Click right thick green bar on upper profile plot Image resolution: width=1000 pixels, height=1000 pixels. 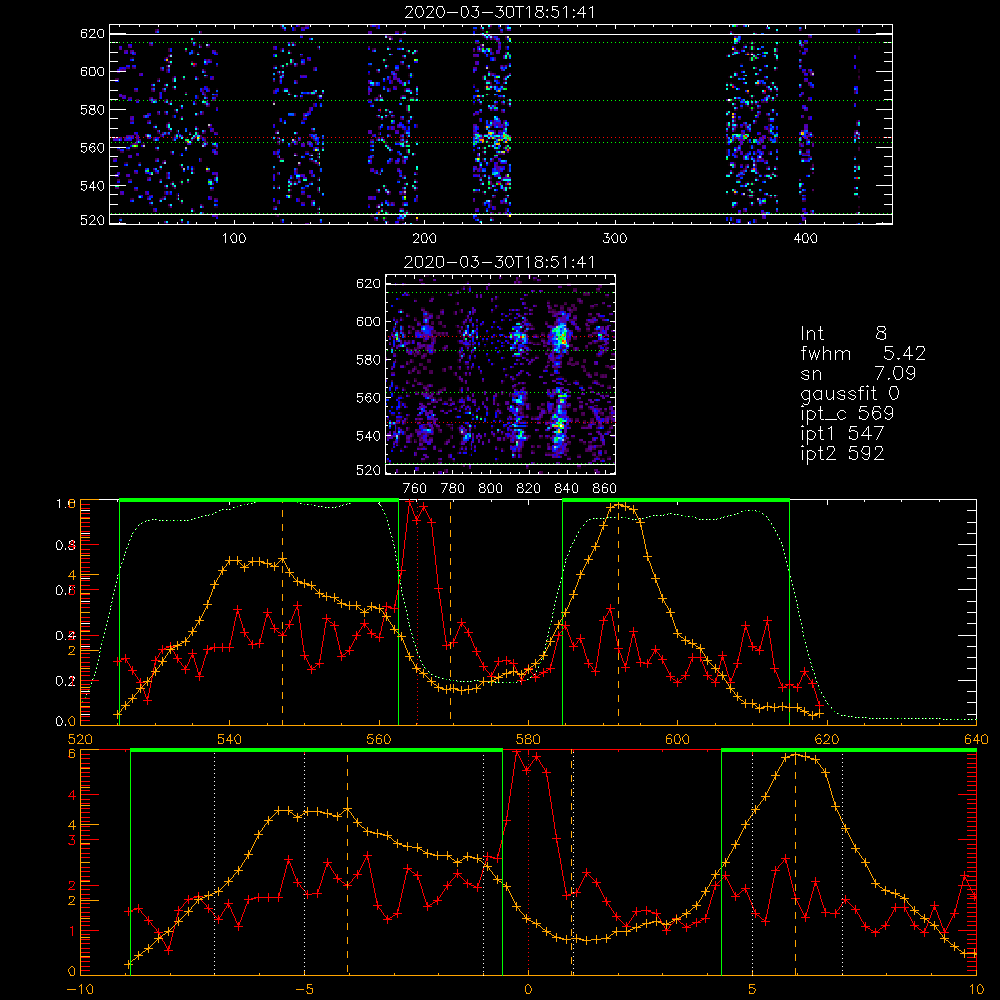[x=676, y=501]
